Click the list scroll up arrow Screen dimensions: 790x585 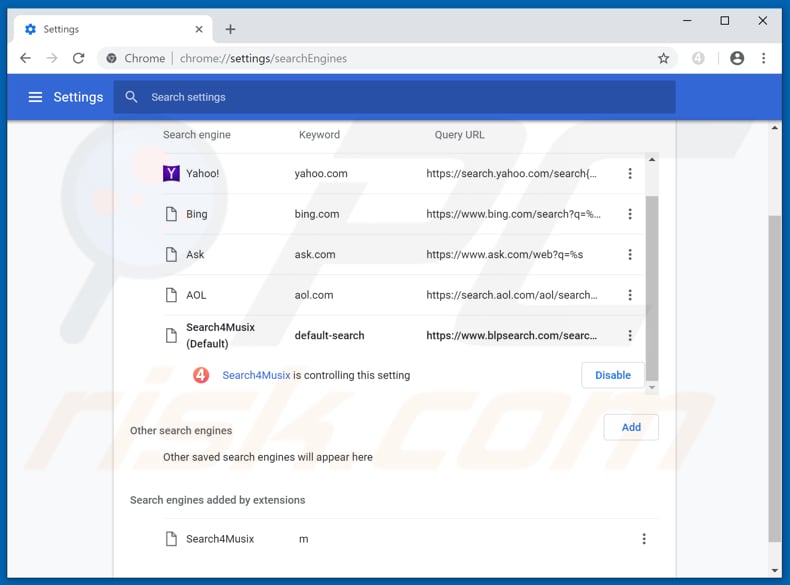[x=652, y=160]
